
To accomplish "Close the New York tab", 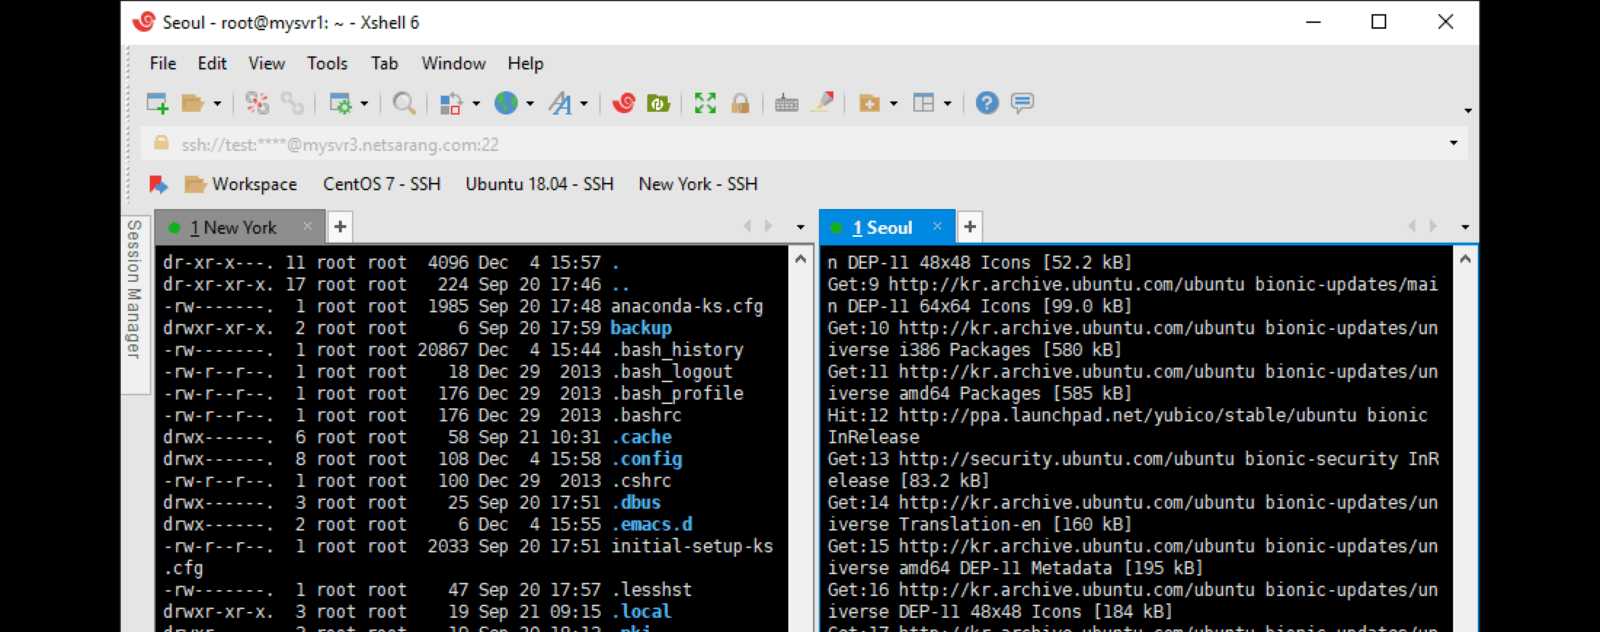I will 308,226.
